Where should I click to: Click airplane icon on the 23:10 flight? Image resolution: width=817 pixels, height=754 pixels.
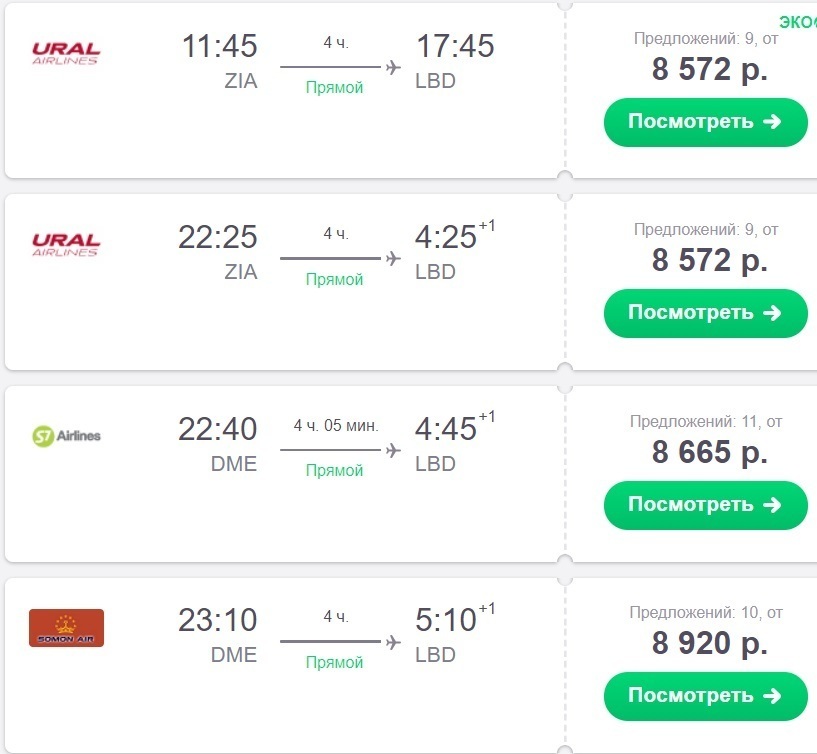[x=393, y=642]
